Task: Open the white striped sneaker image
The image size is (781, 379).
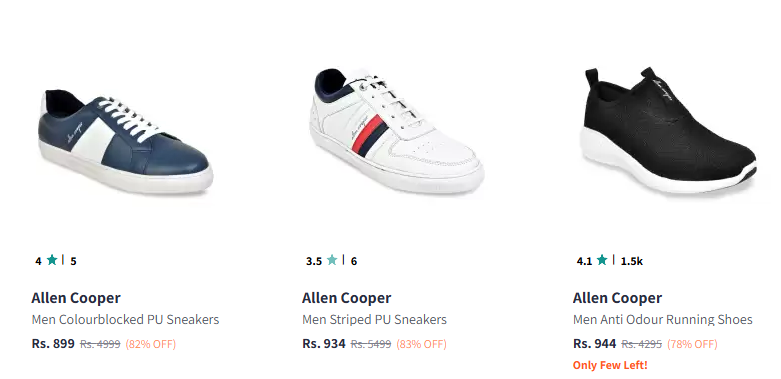Action: click(396, 131)
